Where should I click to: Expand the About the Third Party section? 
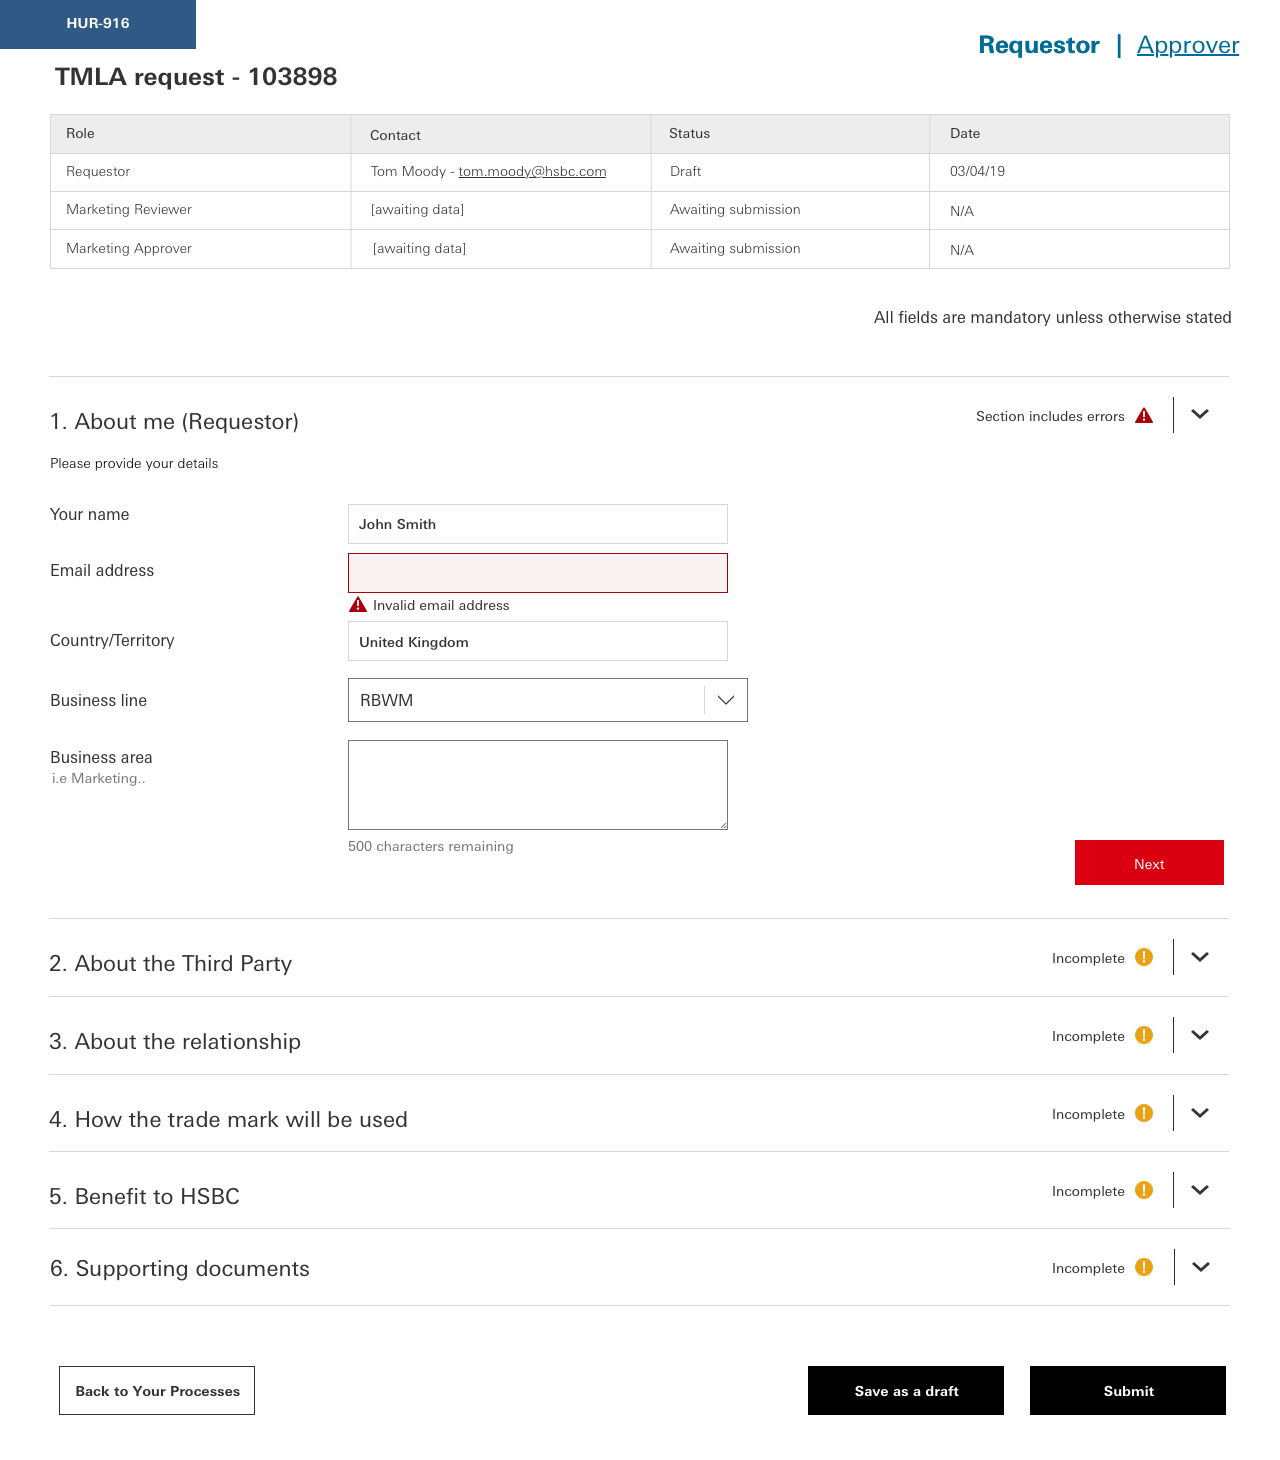[1200, 957]
